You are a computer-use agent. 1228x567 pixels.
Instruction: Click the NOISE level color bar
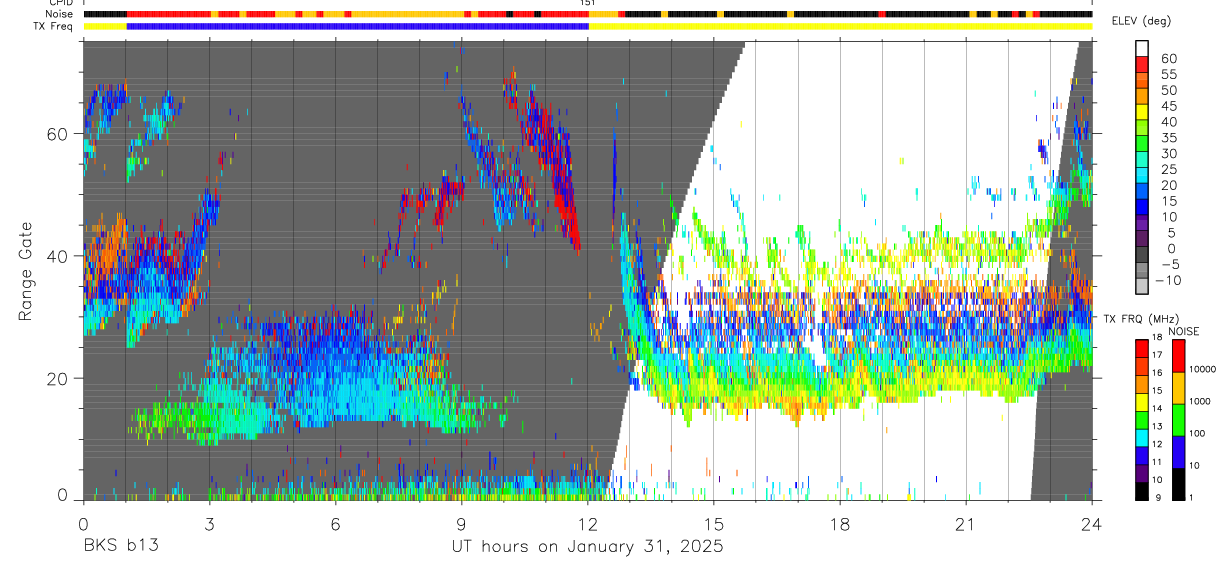1179,419
